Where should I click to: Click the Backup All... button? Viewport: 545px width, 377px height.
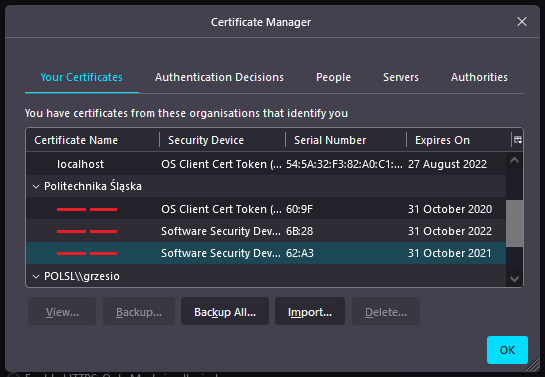pos(225,311)
